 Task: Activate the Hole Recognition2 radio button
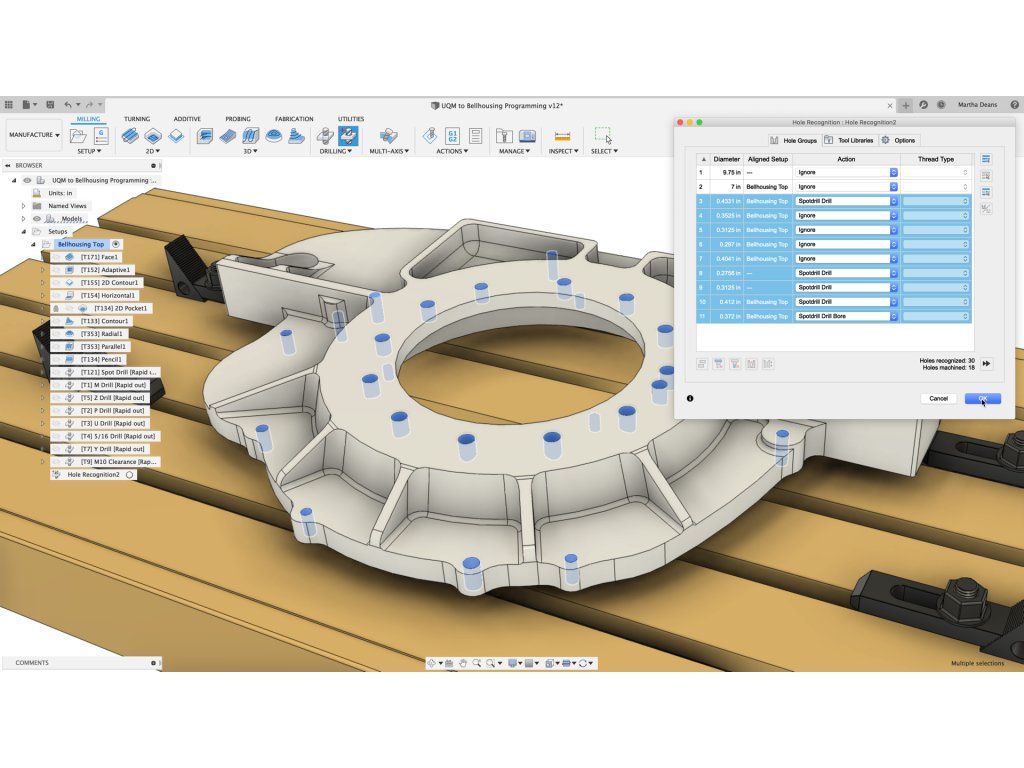[129, 475]
